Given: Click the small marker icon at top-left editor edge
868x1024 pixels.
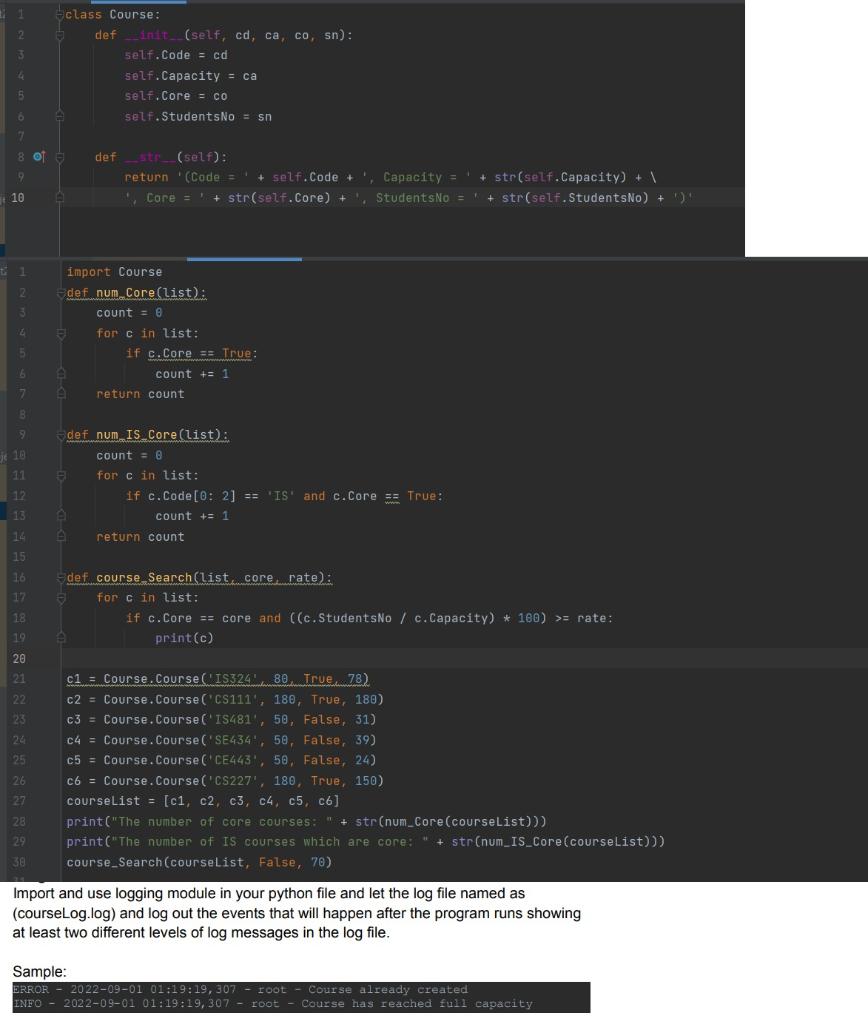Looking at the screenshot, I should (4, 15).
